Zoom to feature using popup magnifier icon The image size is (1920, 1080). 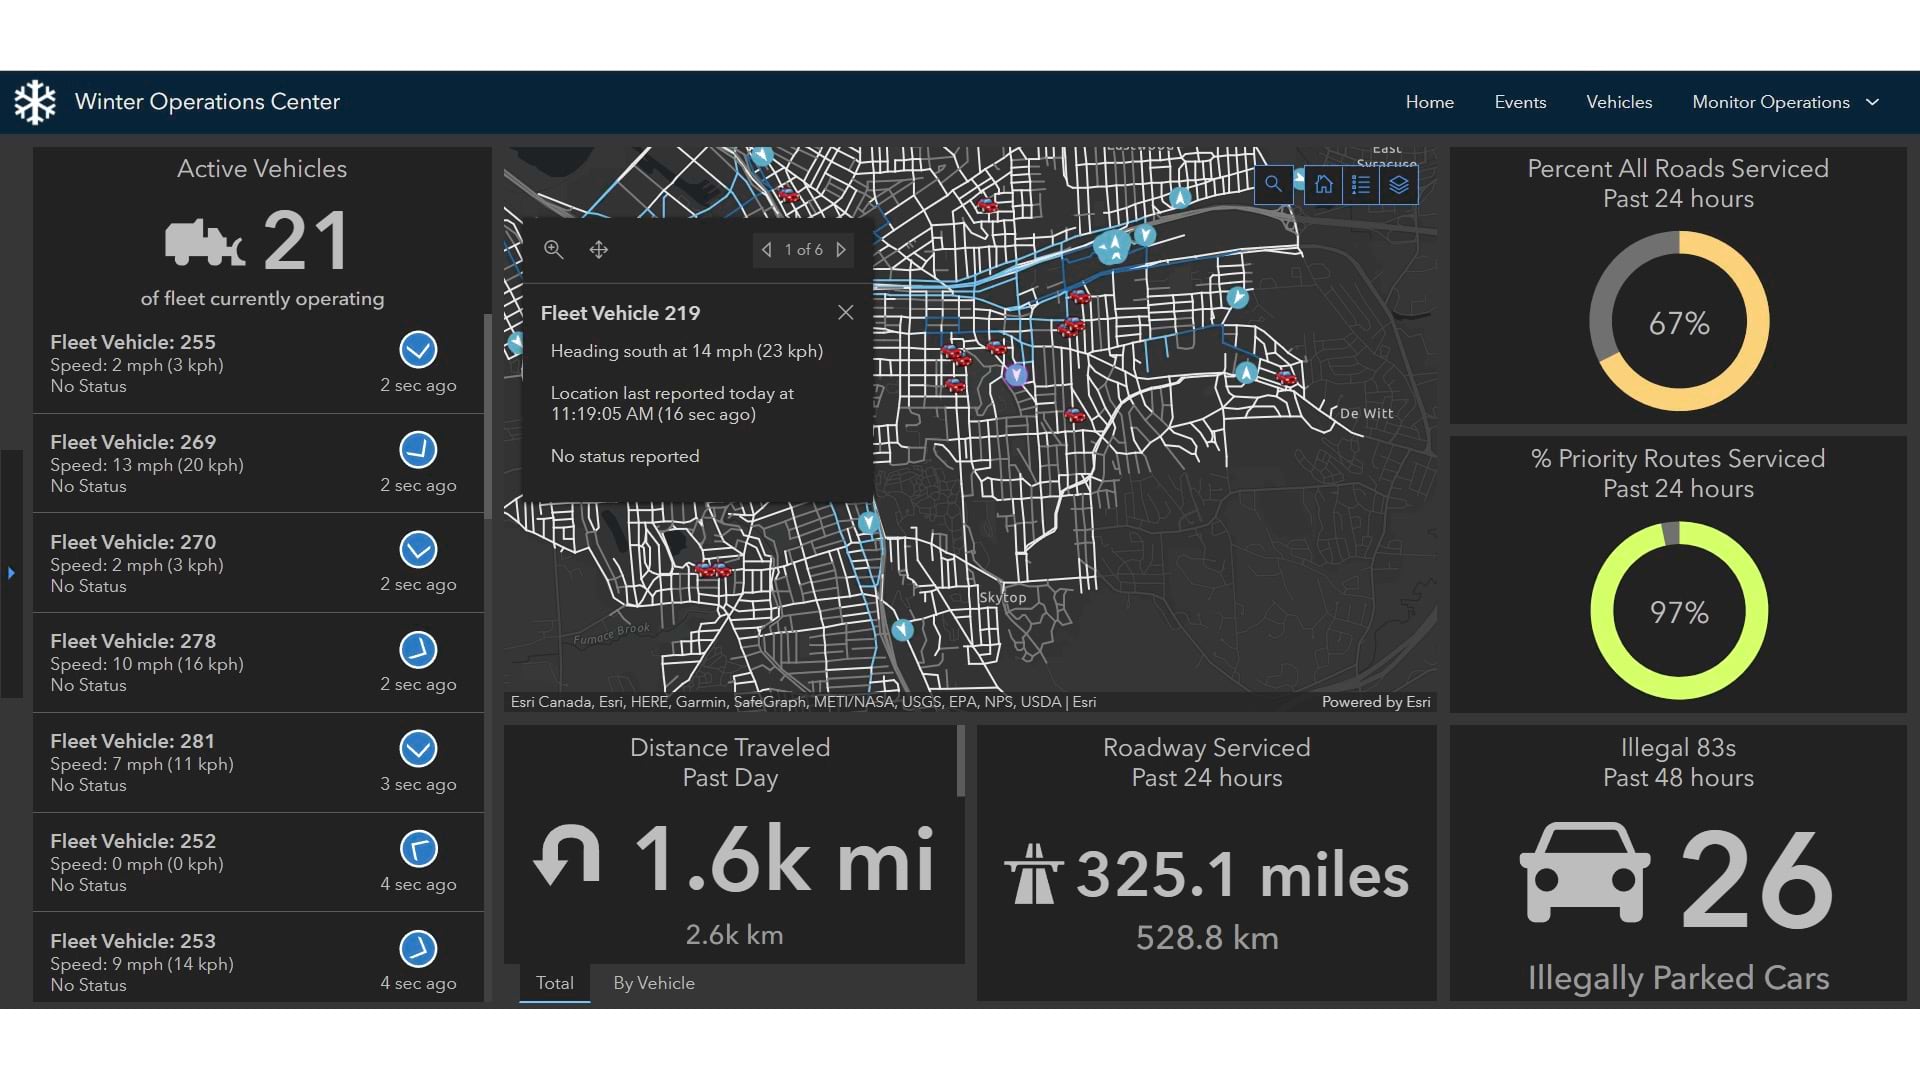tap(554, 250)
